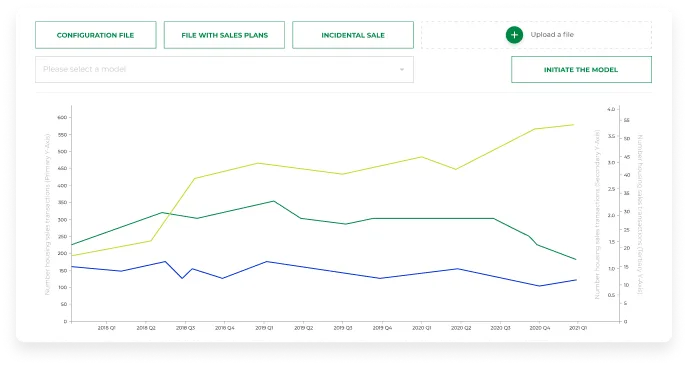This screenshot has width=688, height=367.
Task: Click the Primary Y-Axis title
Action: tap(47, 214)
